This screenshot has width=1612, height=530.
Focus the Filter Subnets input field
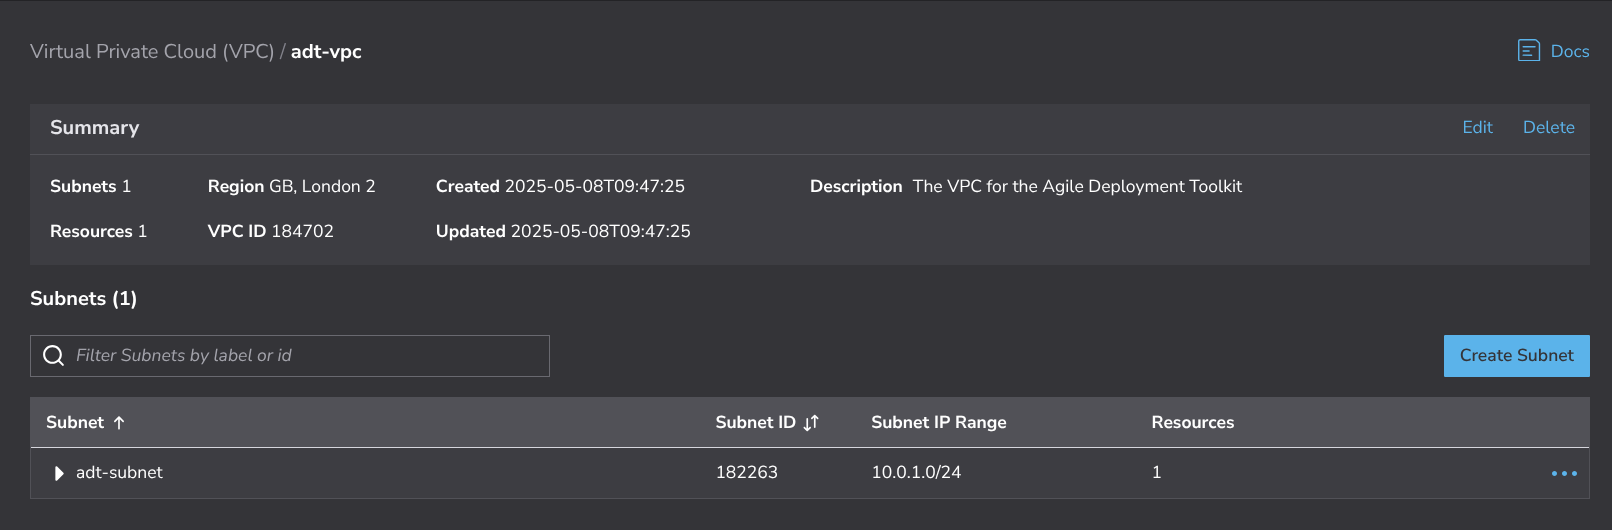coord(300,356)
